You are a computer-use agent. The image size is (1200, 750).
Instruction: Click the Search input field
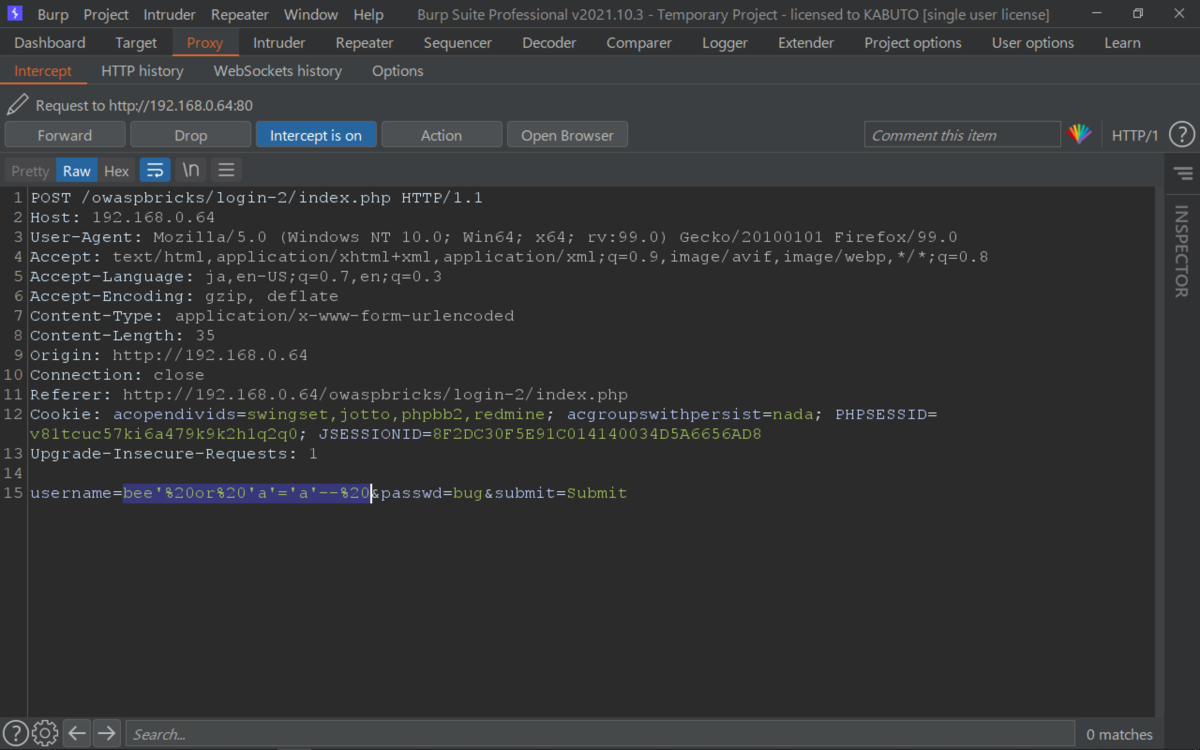(x=600, y=734)
